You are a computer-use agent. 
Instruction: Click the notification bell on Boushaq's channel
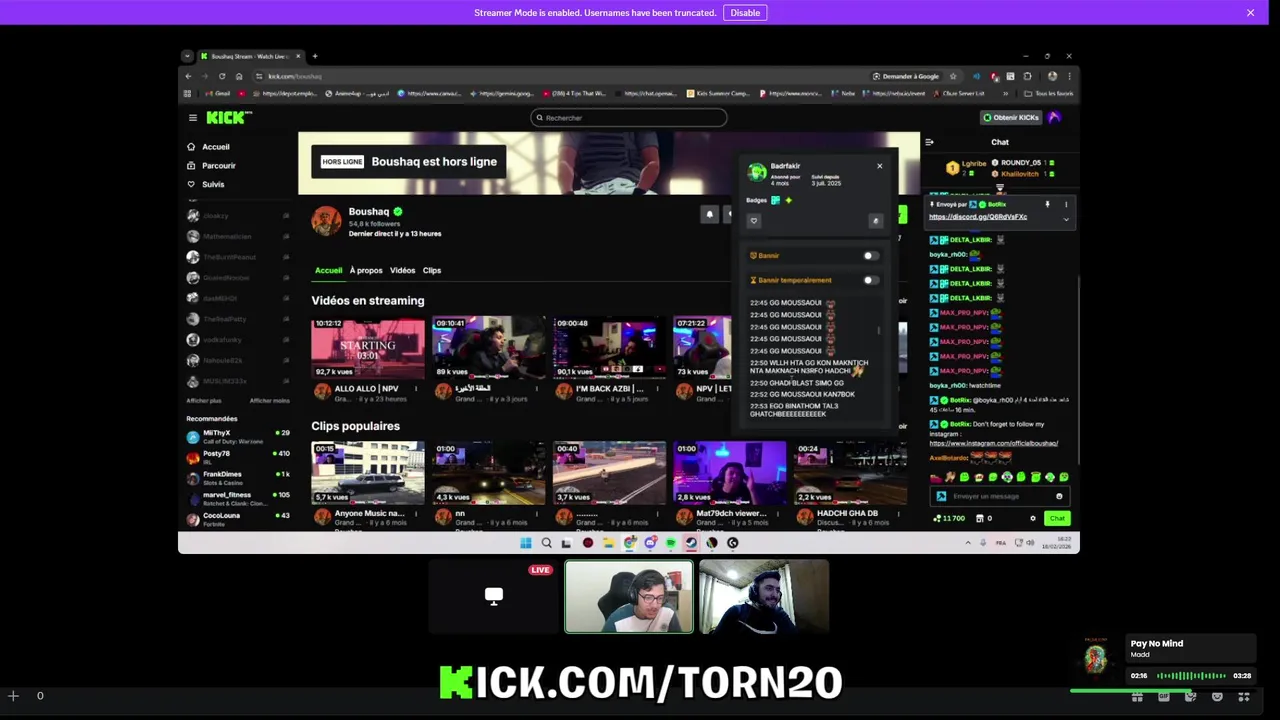pyautogui.click(x=709, y=214)
